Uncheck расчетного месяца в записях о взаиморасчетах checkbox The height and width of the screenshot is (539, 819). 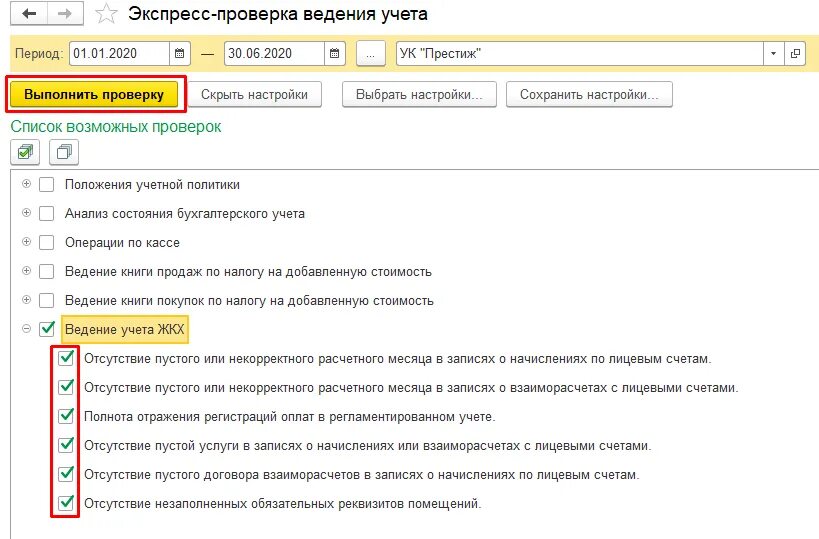(66, 387)
